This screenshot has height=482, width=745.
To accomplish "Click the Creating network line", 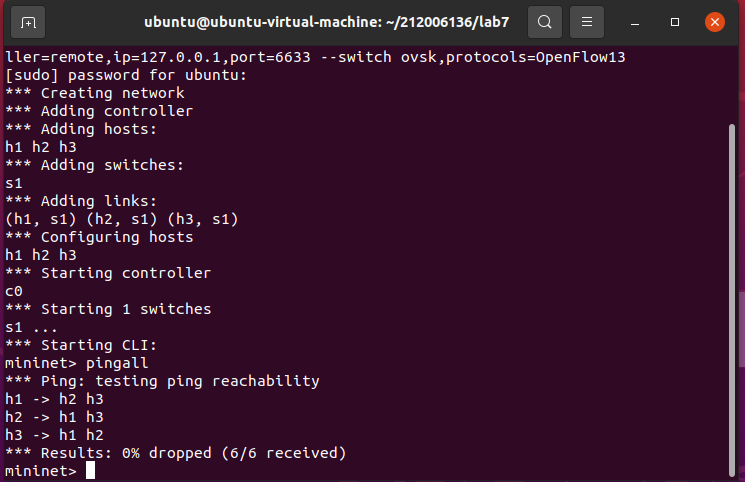I will (x=95, y=93).
